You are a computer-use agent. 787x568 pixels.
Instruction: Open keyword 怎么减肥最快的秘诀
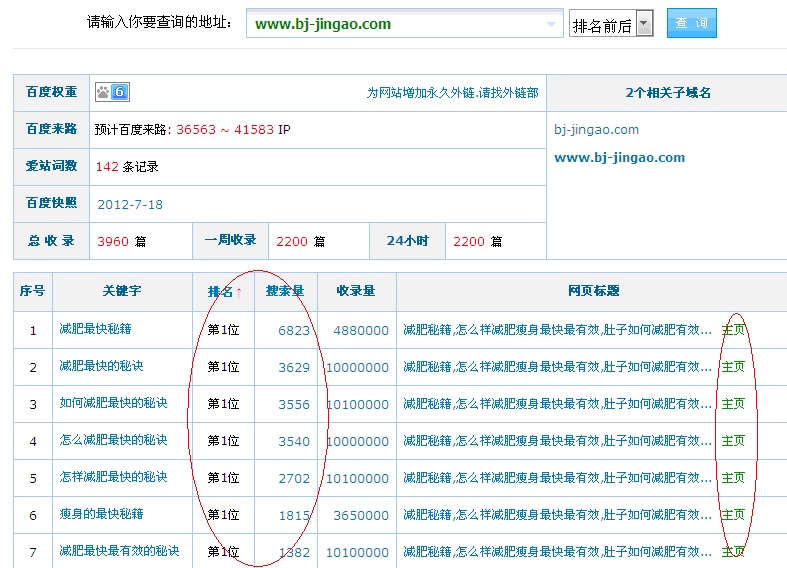pos(113,440)
